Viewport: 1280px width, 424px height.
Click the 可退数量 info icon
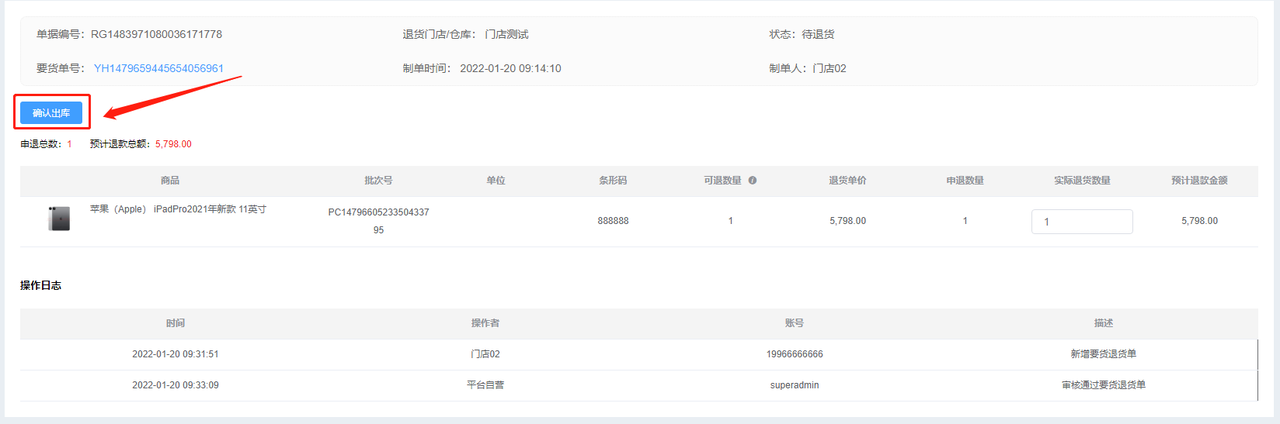pyautogui.click(x=752, y=181)
